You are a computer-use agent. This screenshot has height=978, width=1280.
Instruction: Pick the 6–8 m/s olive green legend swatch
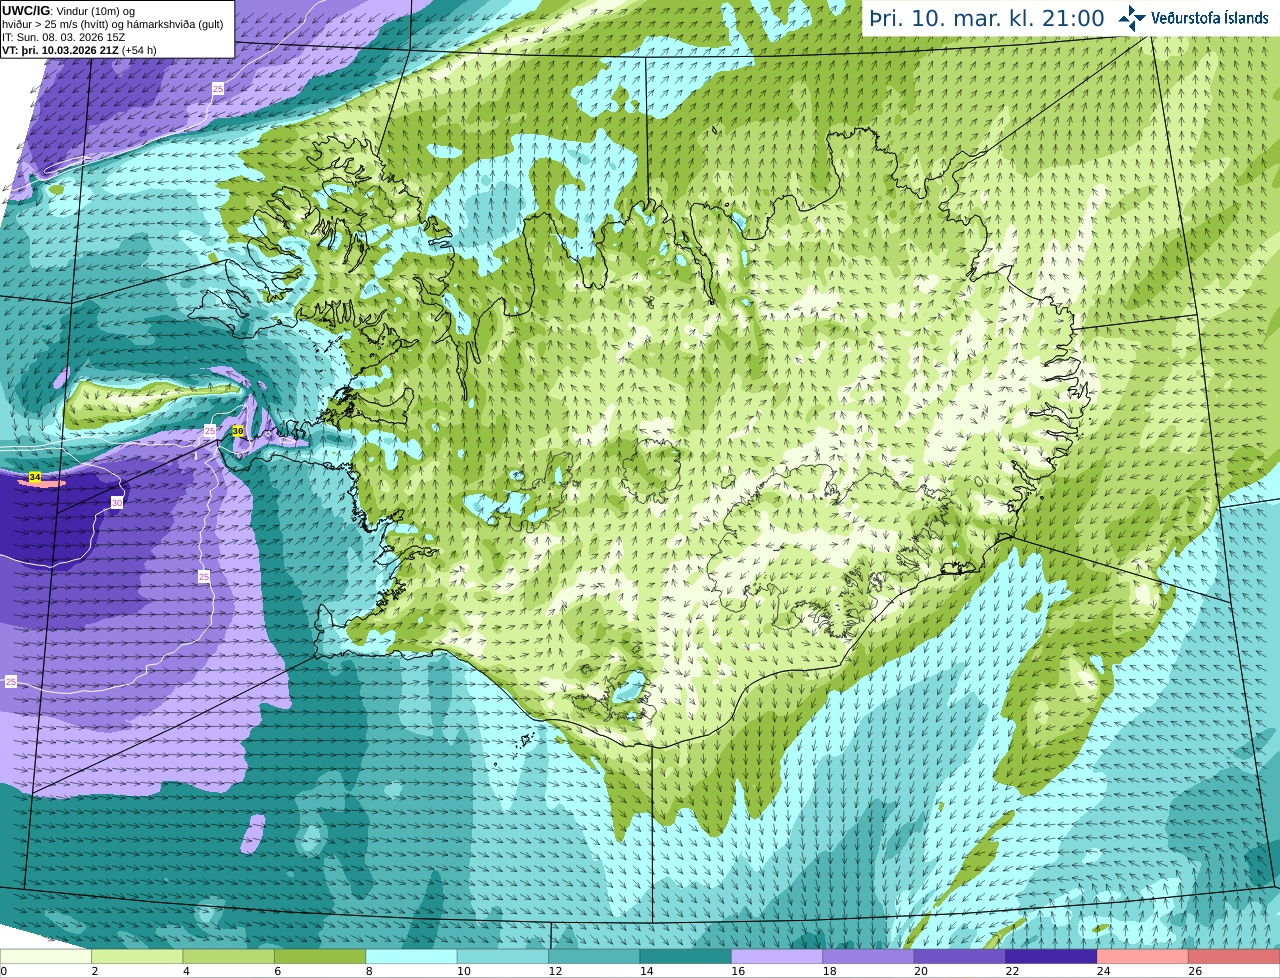pyautogui.click(x=321, y=956)
